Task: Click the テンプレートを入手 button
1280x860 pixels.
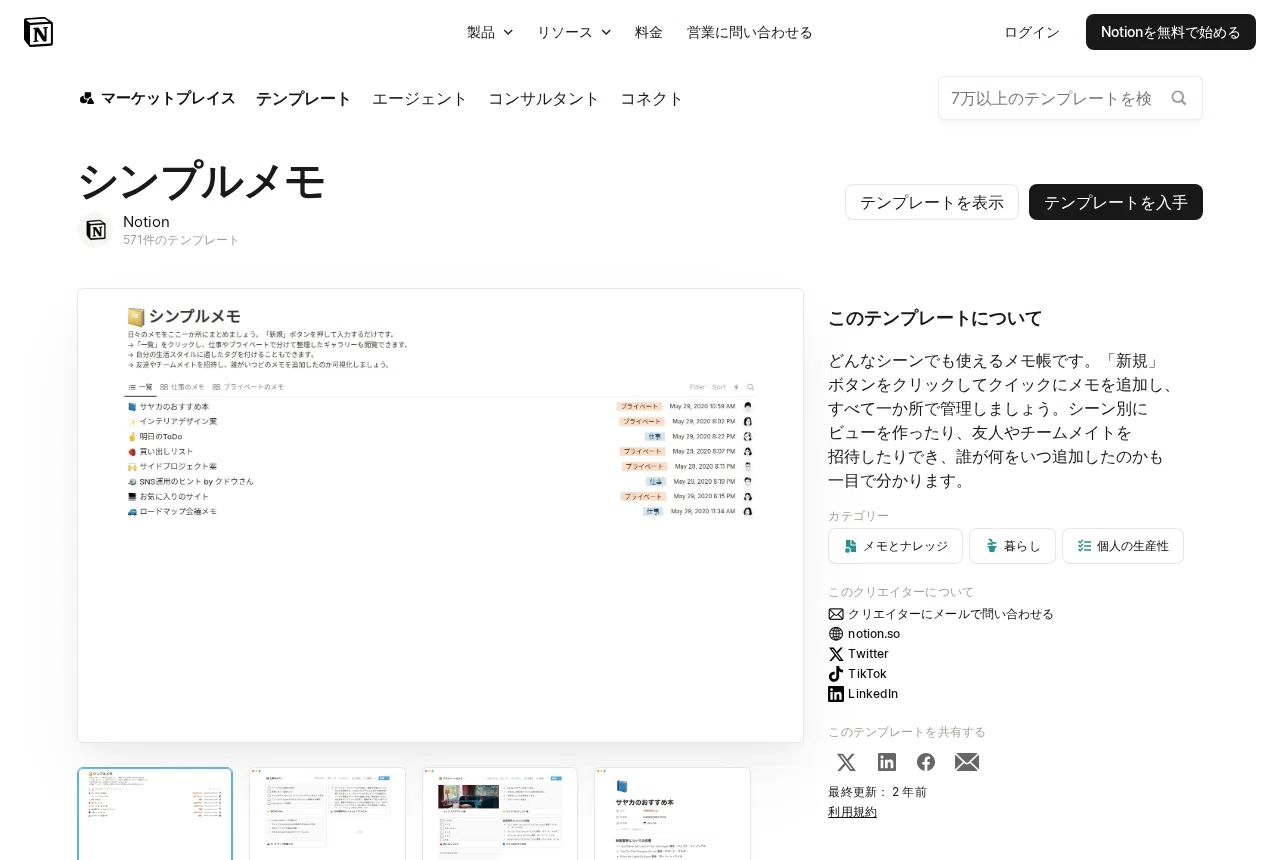Action: (x=1116, y=202)
